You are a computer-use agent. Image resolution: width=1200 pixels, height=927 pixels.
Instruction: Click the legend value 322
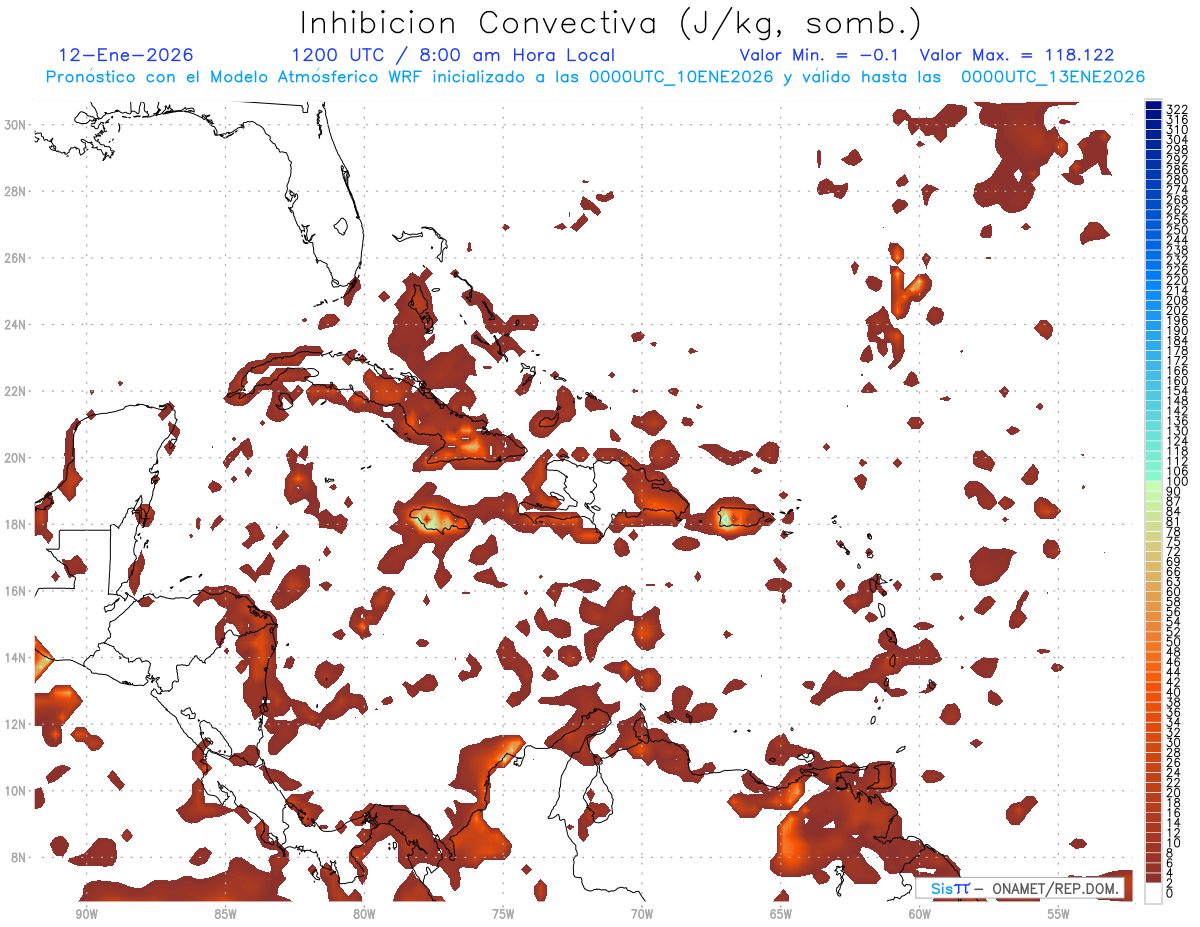pos(1177,109)
